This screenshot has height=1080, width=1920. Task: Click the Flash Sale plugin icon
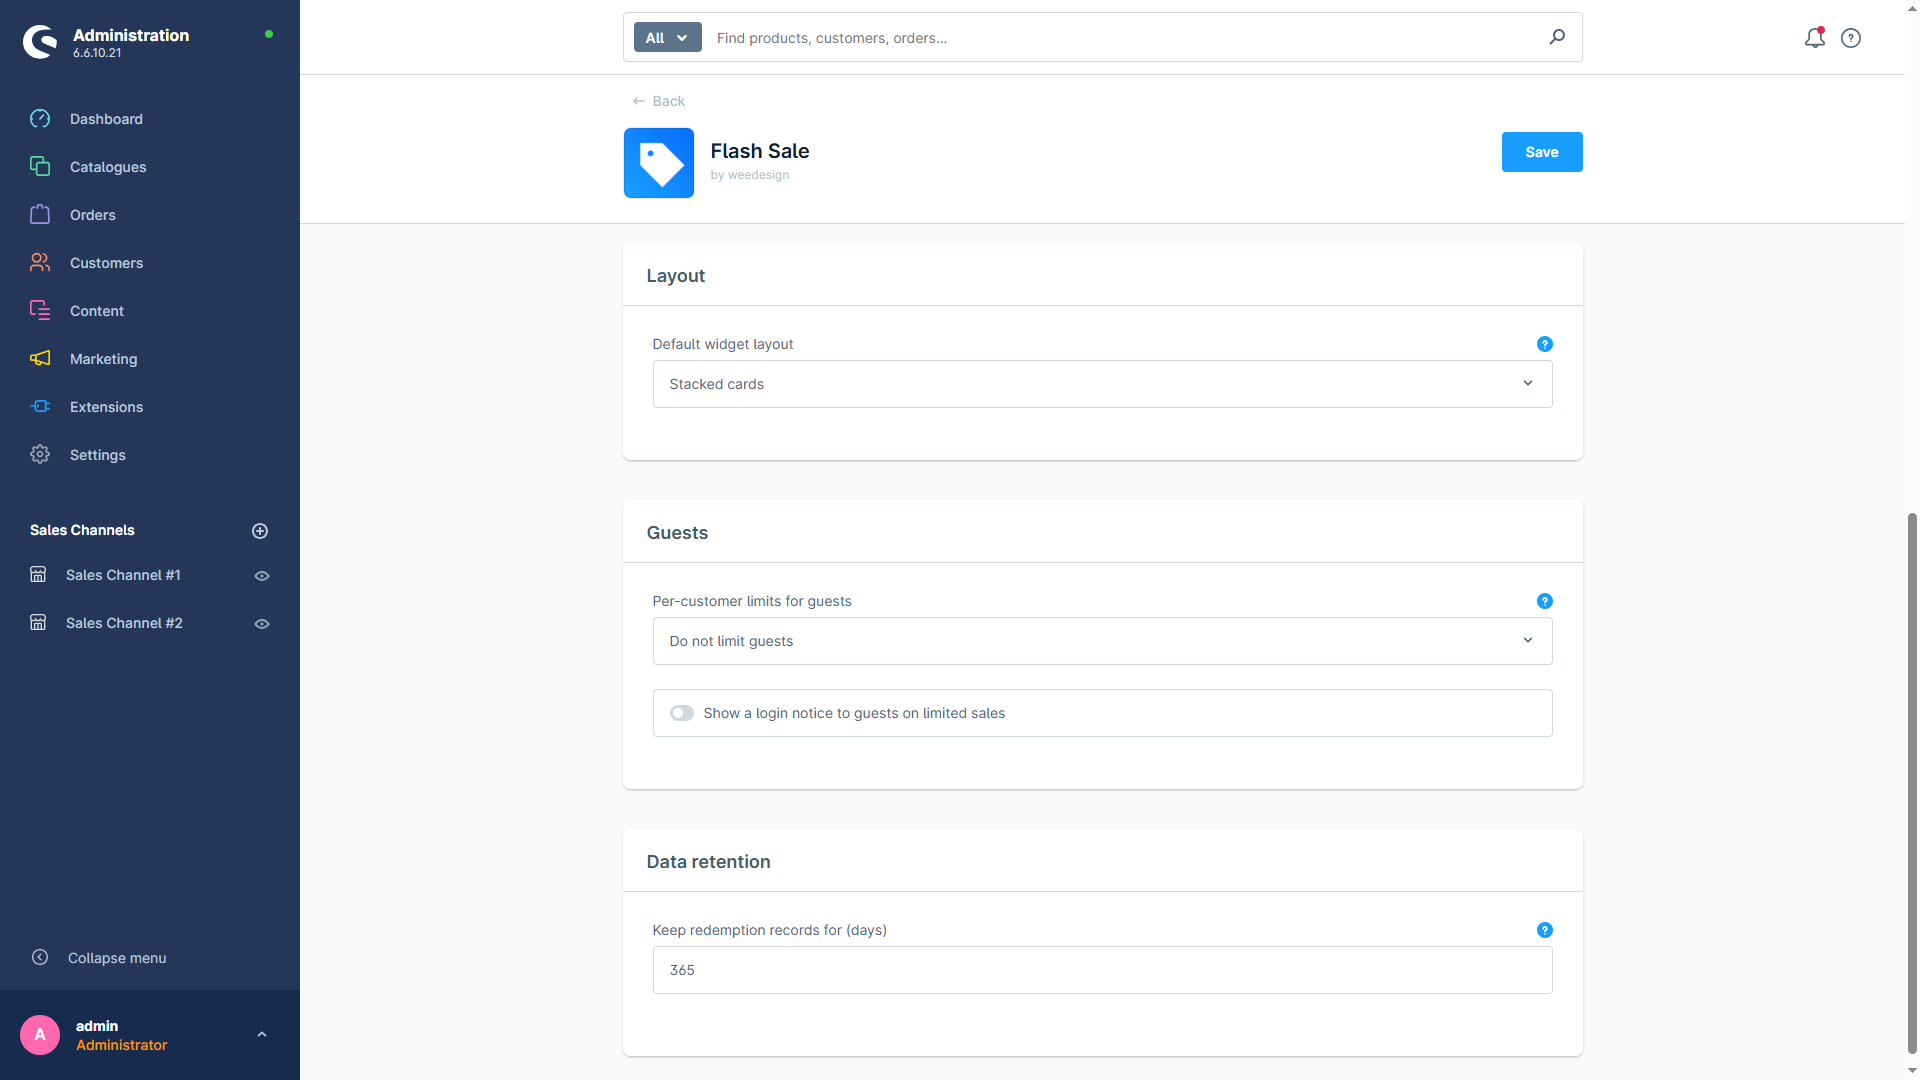coord(659,163)
